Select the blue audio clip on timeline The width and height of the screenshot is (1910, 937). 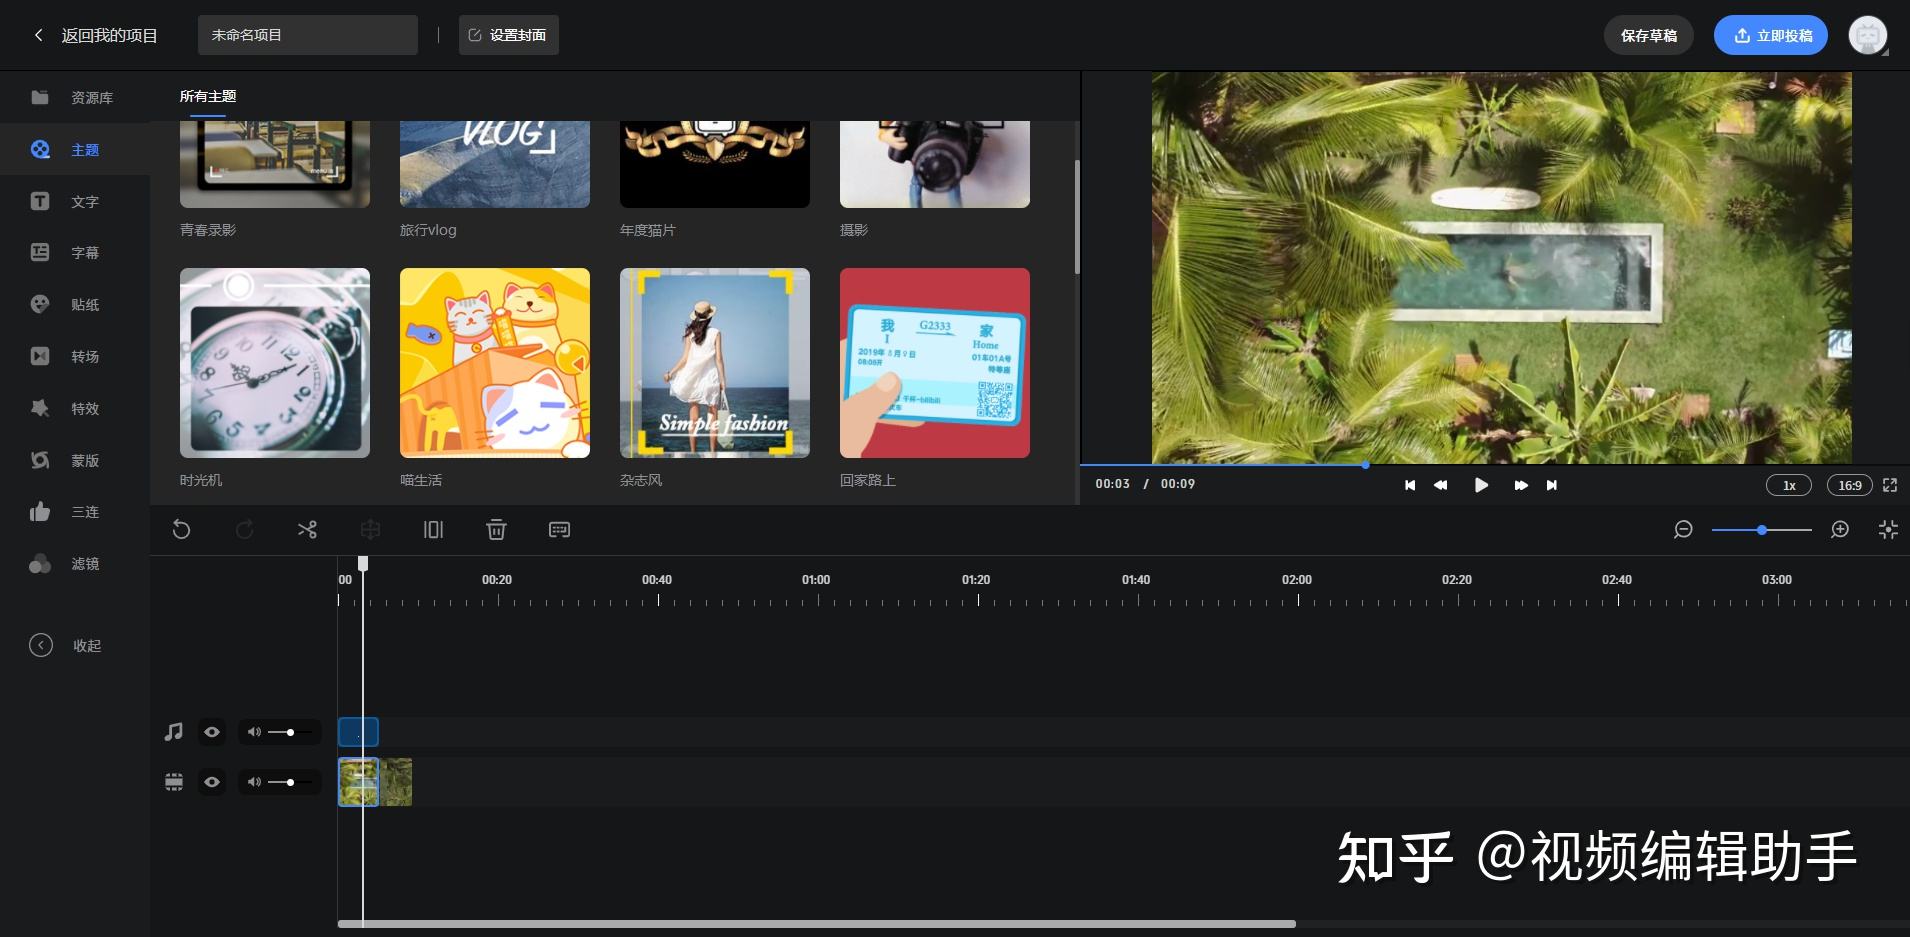358,732
